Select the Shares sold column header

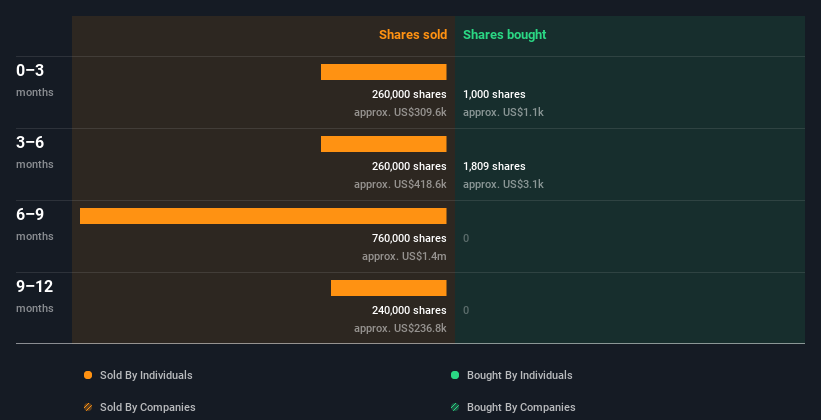tap(412, 35)
